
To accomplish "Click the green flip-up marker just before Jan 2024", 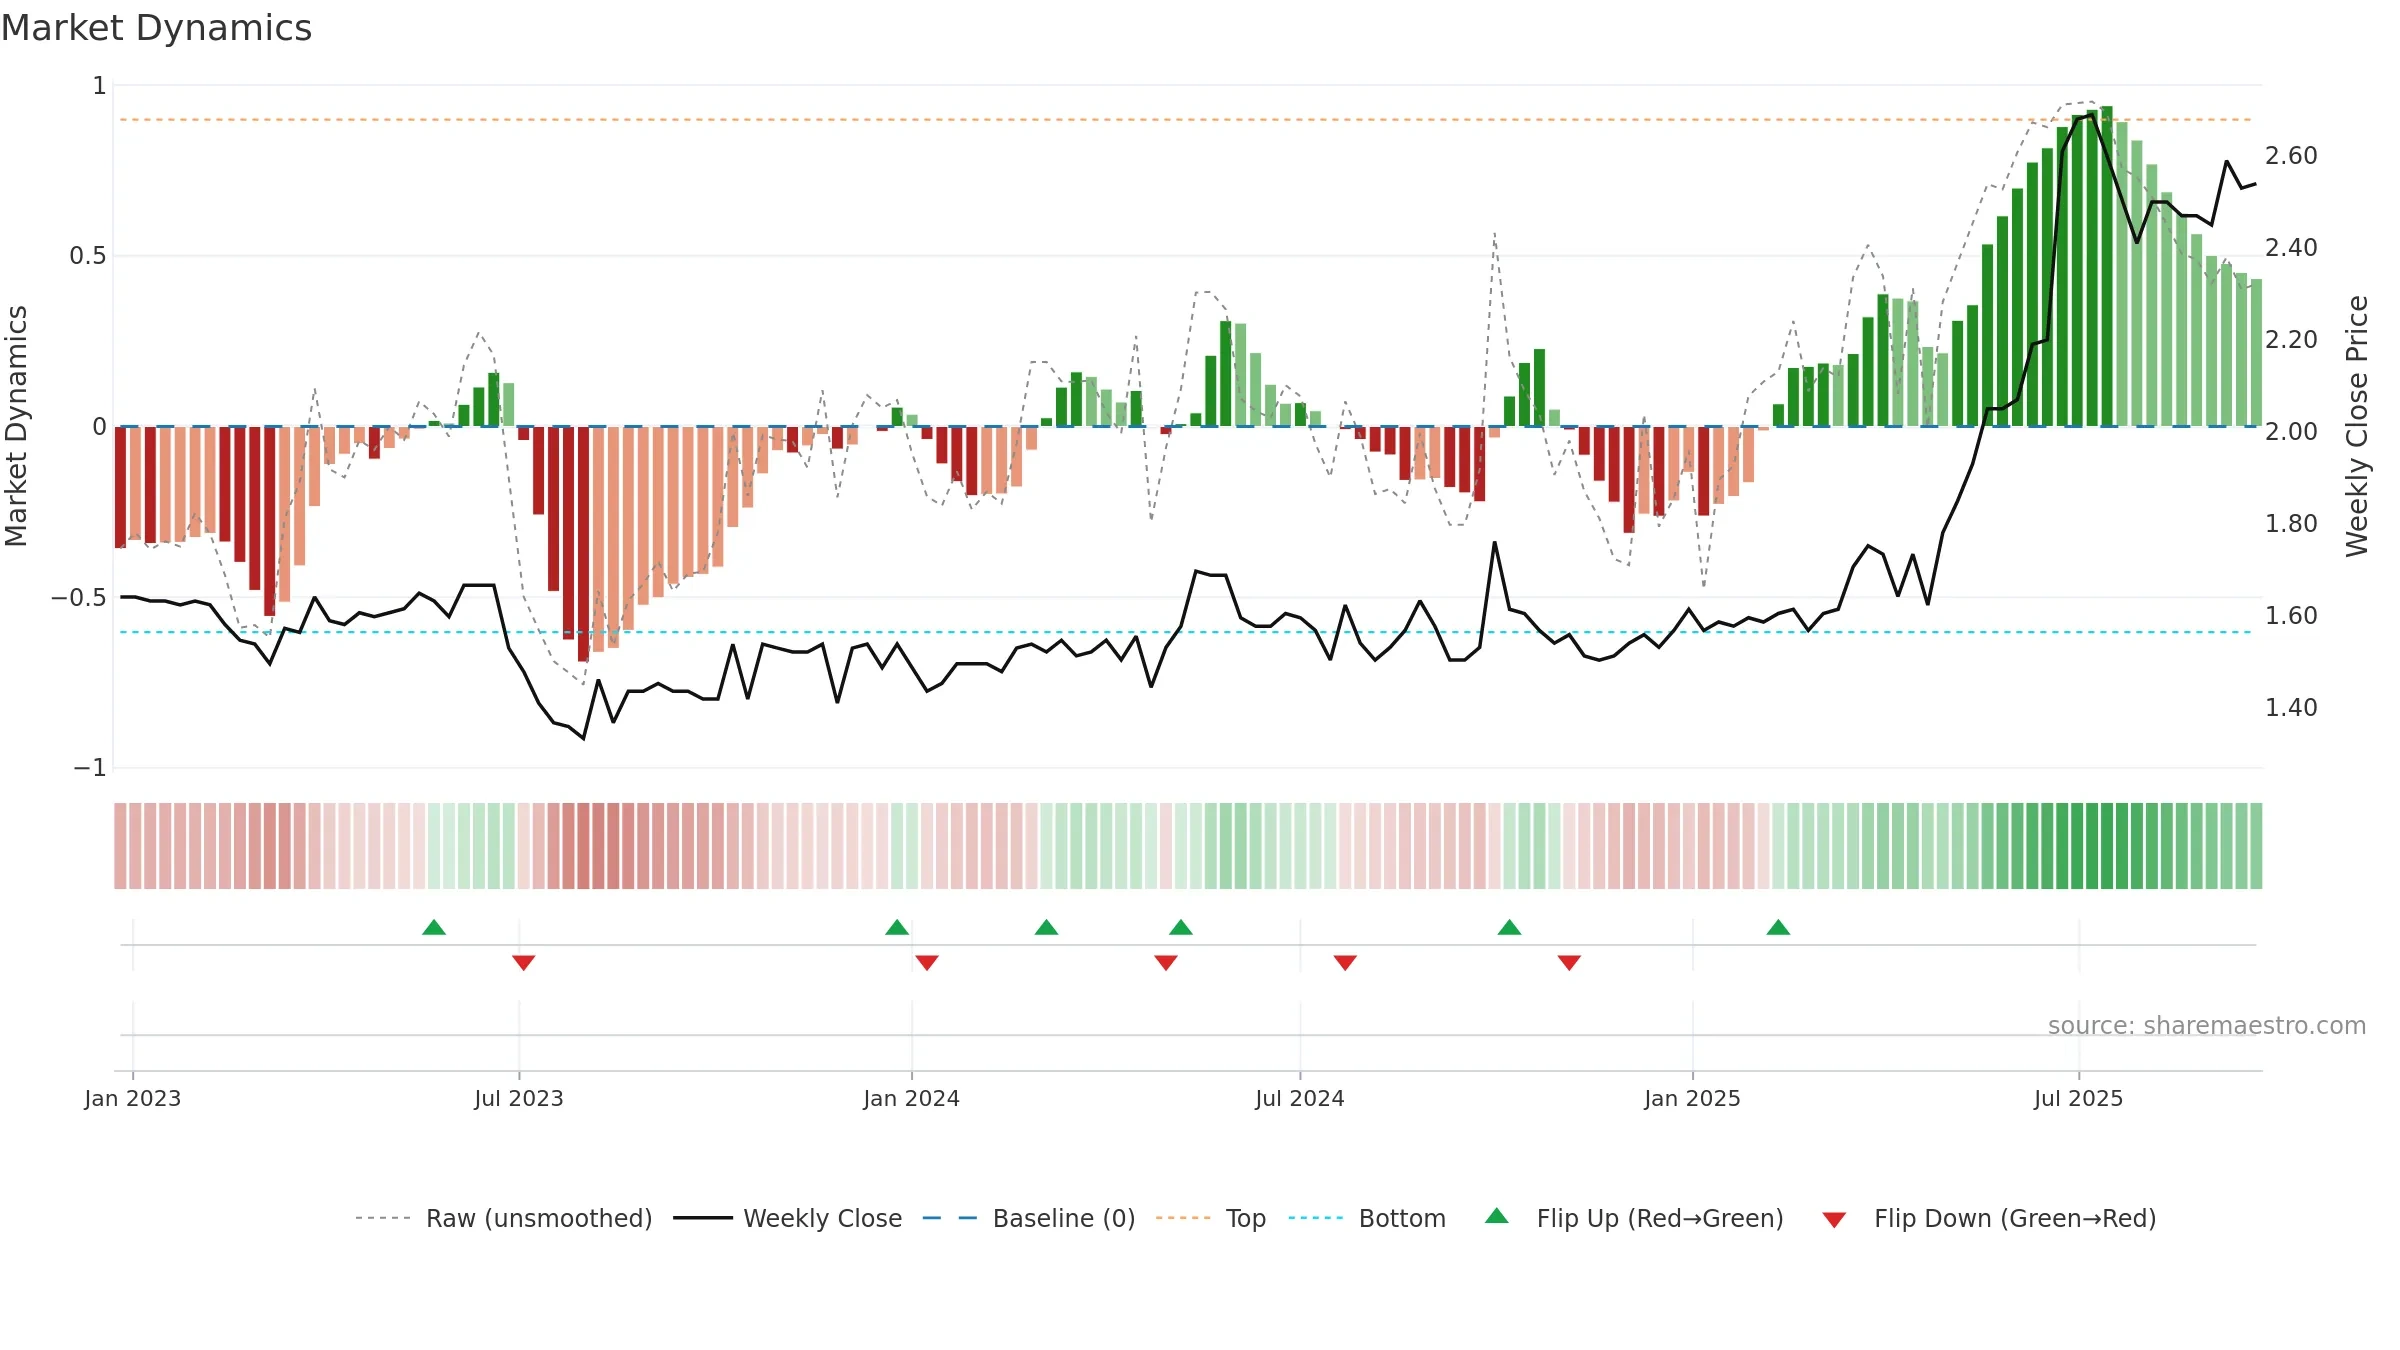I will point(897,927).
